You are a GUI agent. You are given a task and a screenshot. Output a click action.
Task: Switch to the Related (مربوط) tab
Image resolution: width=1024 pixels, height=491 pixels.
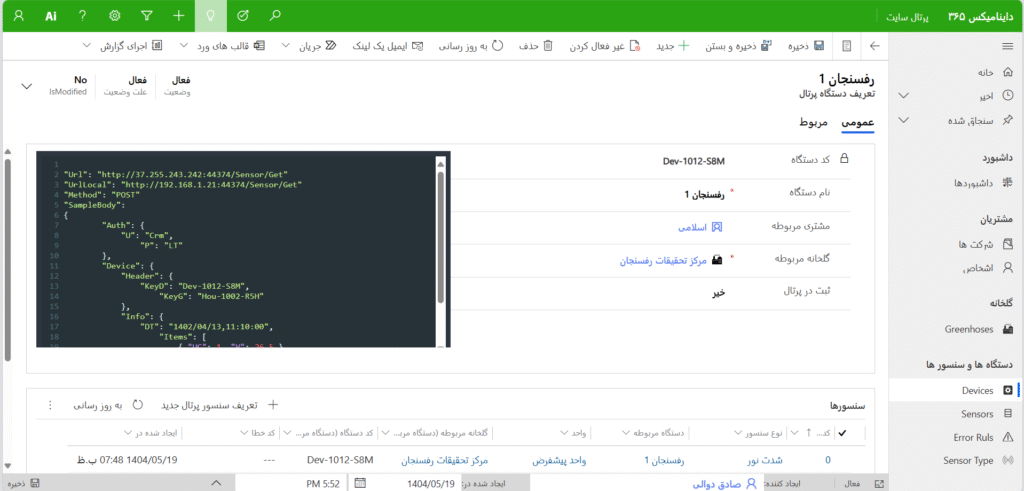point(813,122)
